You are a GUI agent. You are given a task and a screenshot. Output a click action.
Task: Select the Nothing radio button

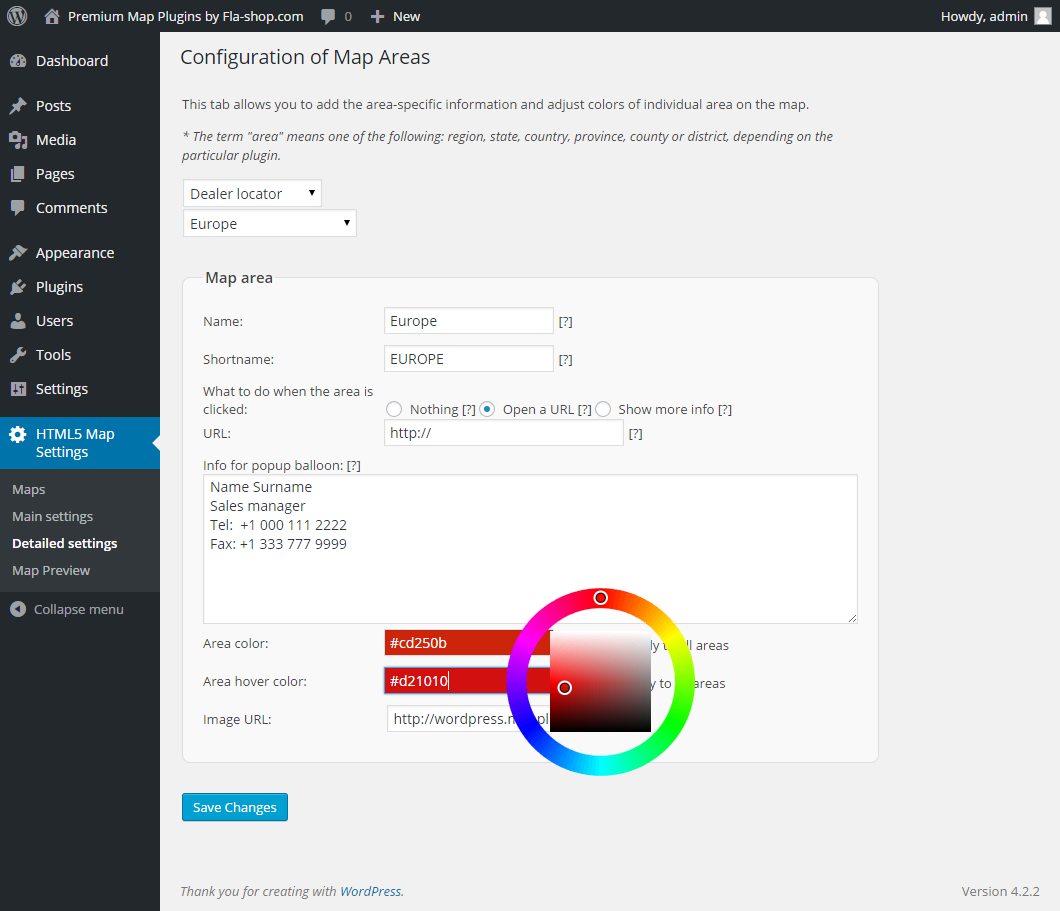pyautogui.click(x=394, y=409)
